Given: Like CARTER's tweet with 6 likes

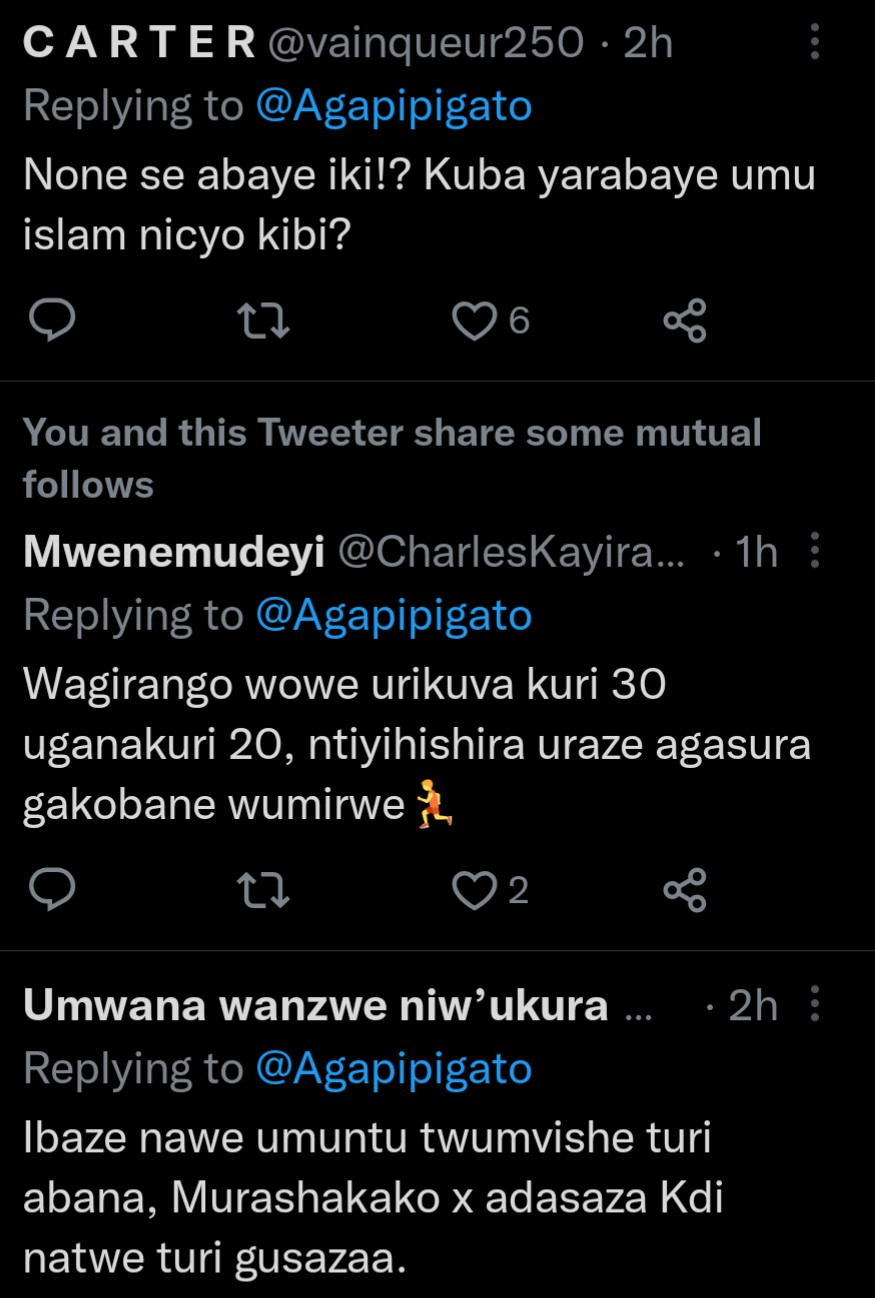Looking at the screenshot, I should pyautogui.click(x=474, y=321).
